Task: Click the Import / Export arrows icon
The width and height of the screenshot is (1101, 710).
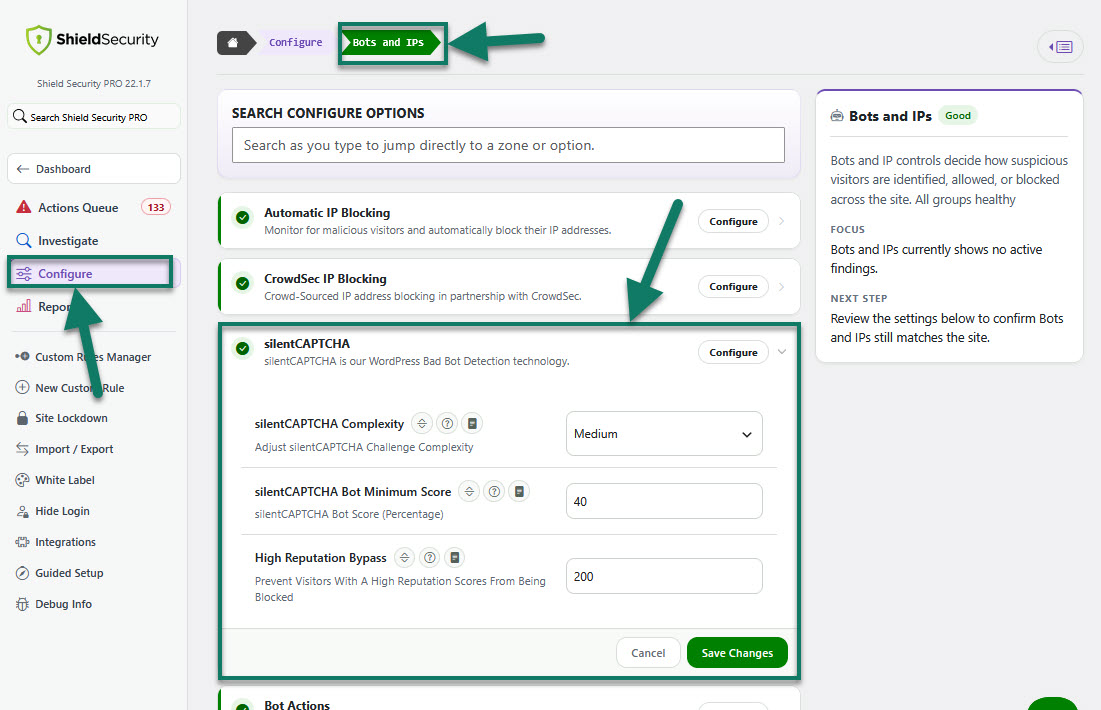Action: (x=22, y=449)
